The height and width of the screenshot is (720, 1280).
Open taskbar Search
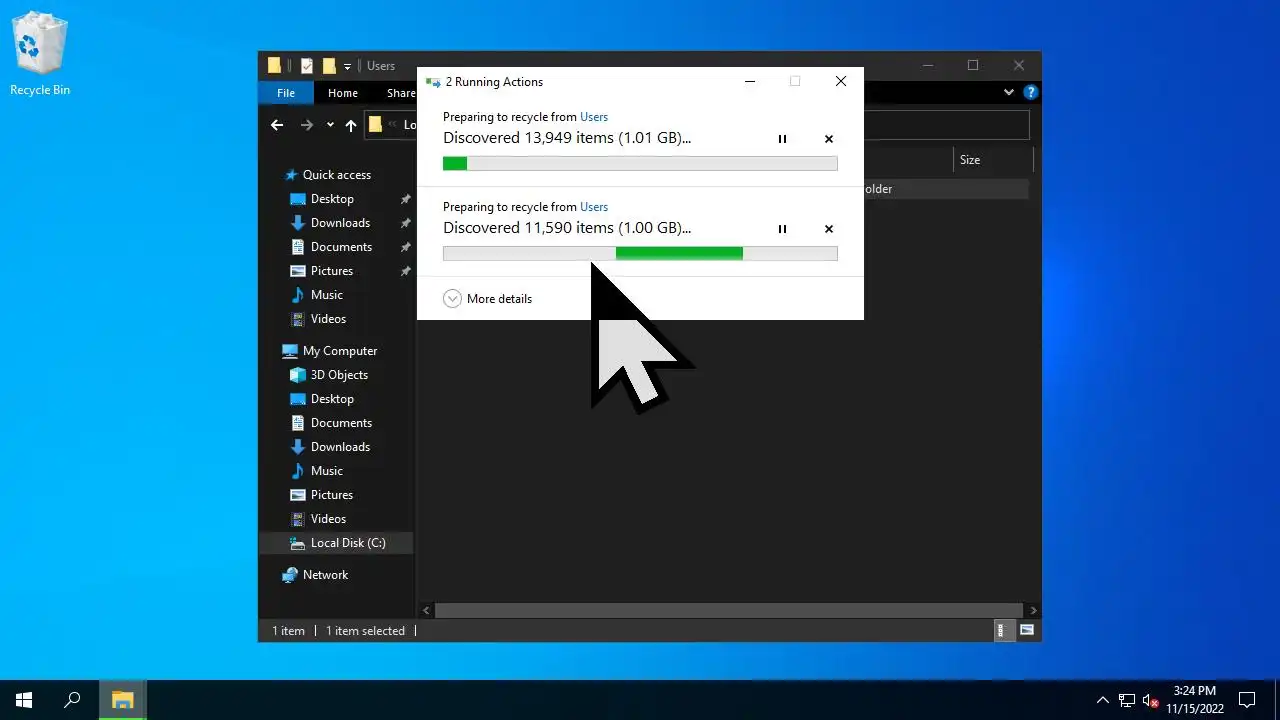pyautogui.click(x=72, y=700)
